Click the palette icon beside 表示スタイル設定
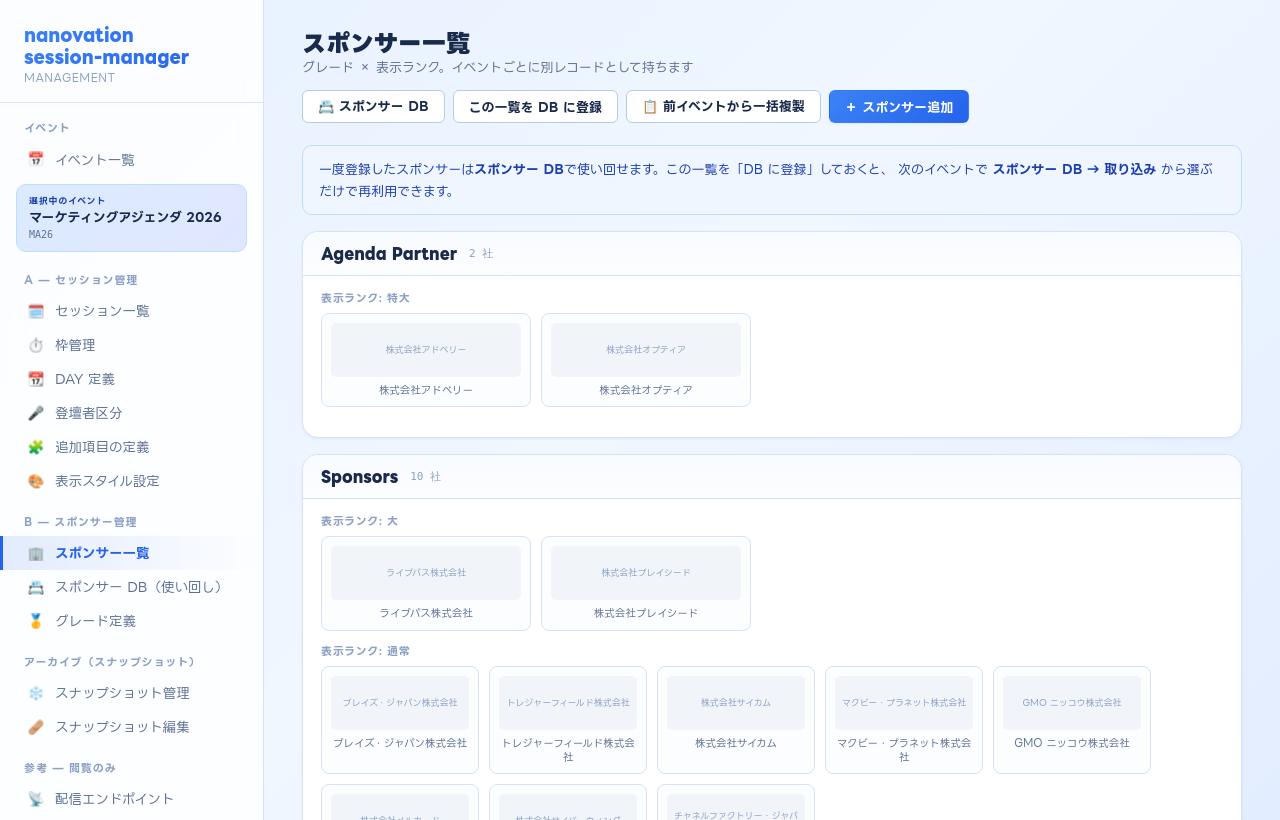1280x820 pixels. click(36, 481)
